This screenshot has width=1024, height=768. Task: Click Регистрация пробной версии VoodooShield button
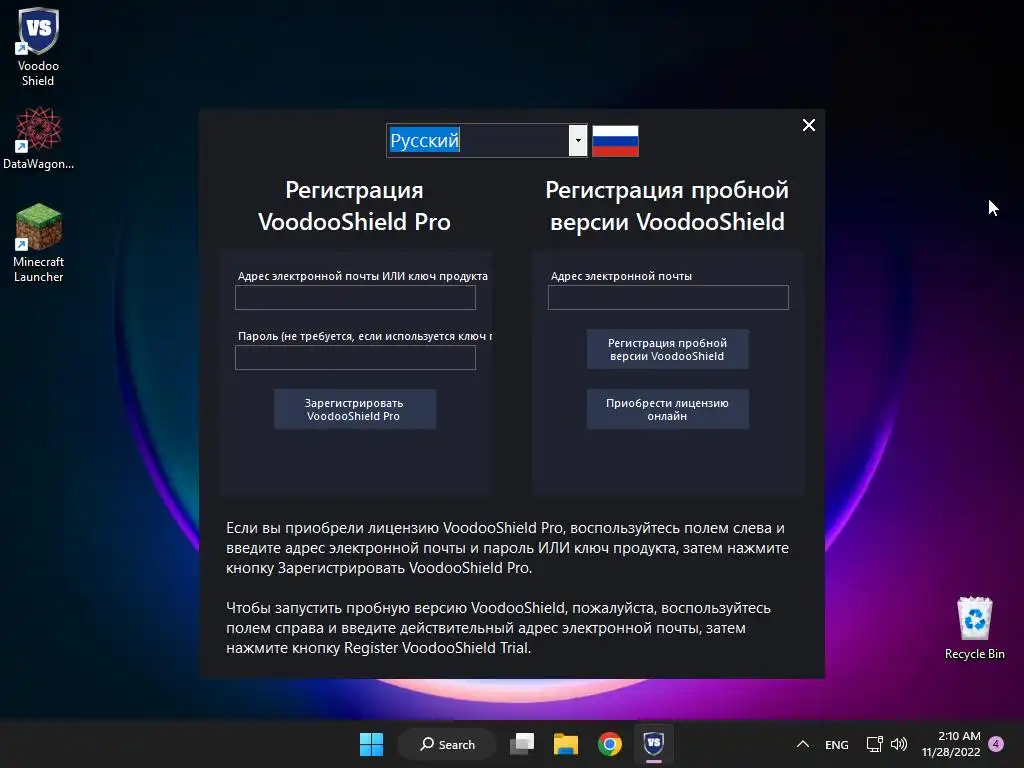[667, 349]
